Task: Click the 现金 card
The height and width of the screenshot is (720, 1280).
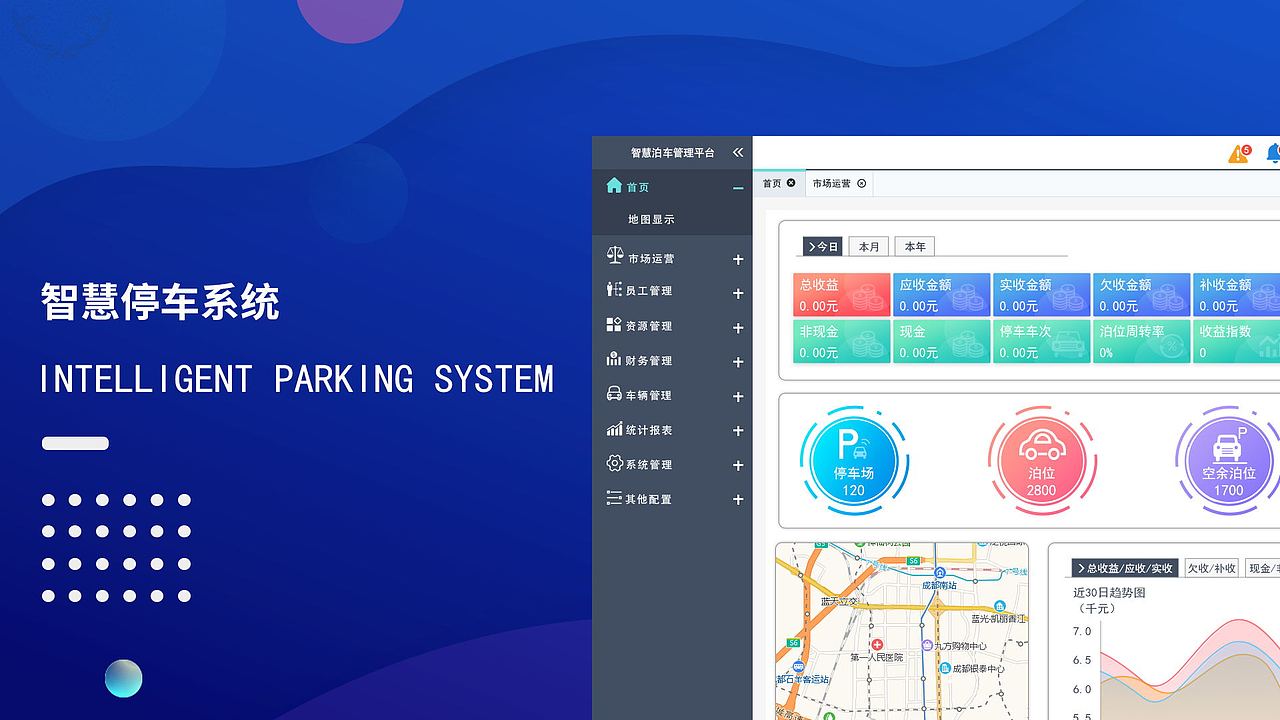Action: [x=942, y=341]
